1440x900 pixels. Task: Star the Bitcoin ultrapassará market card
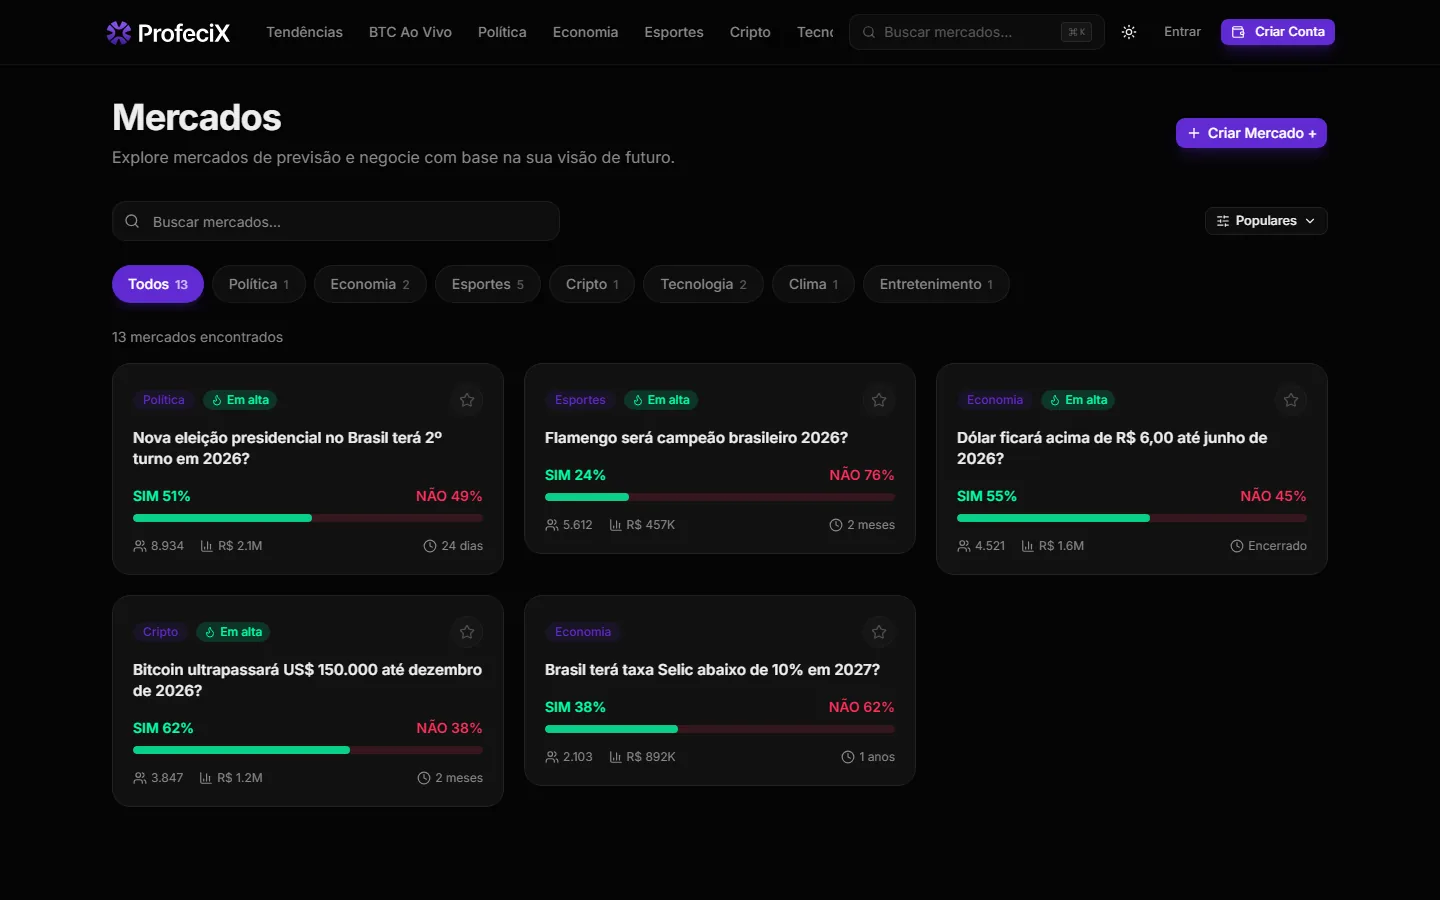467,632
